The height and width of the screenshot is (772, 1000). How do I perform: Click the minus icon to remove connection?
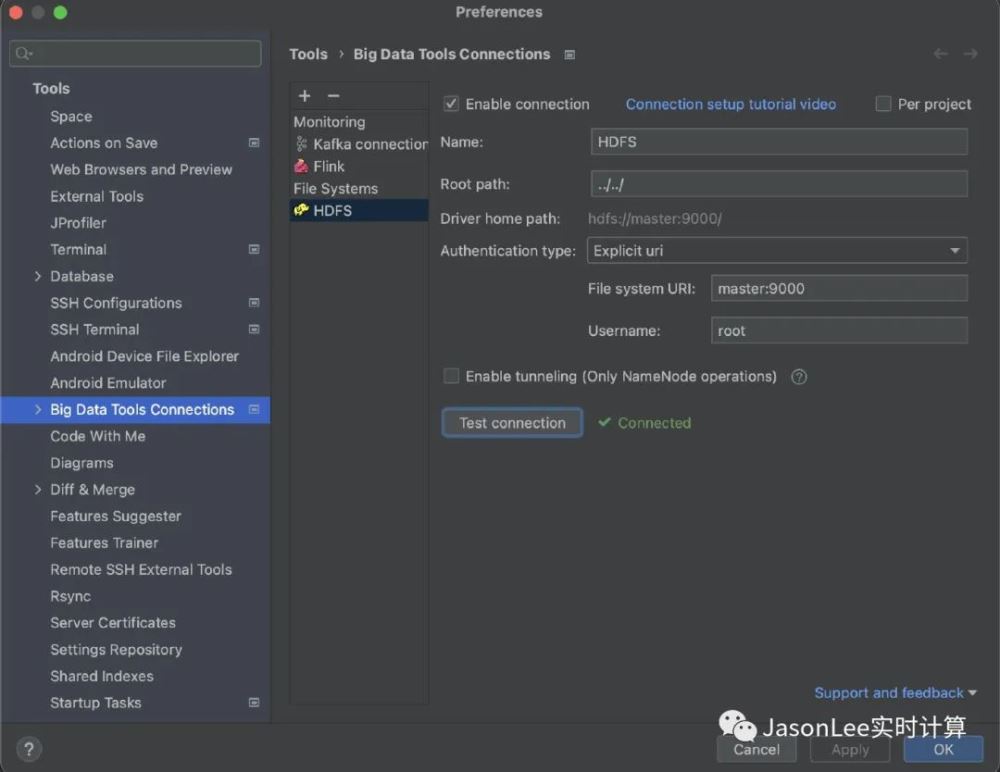coord(333,96)
